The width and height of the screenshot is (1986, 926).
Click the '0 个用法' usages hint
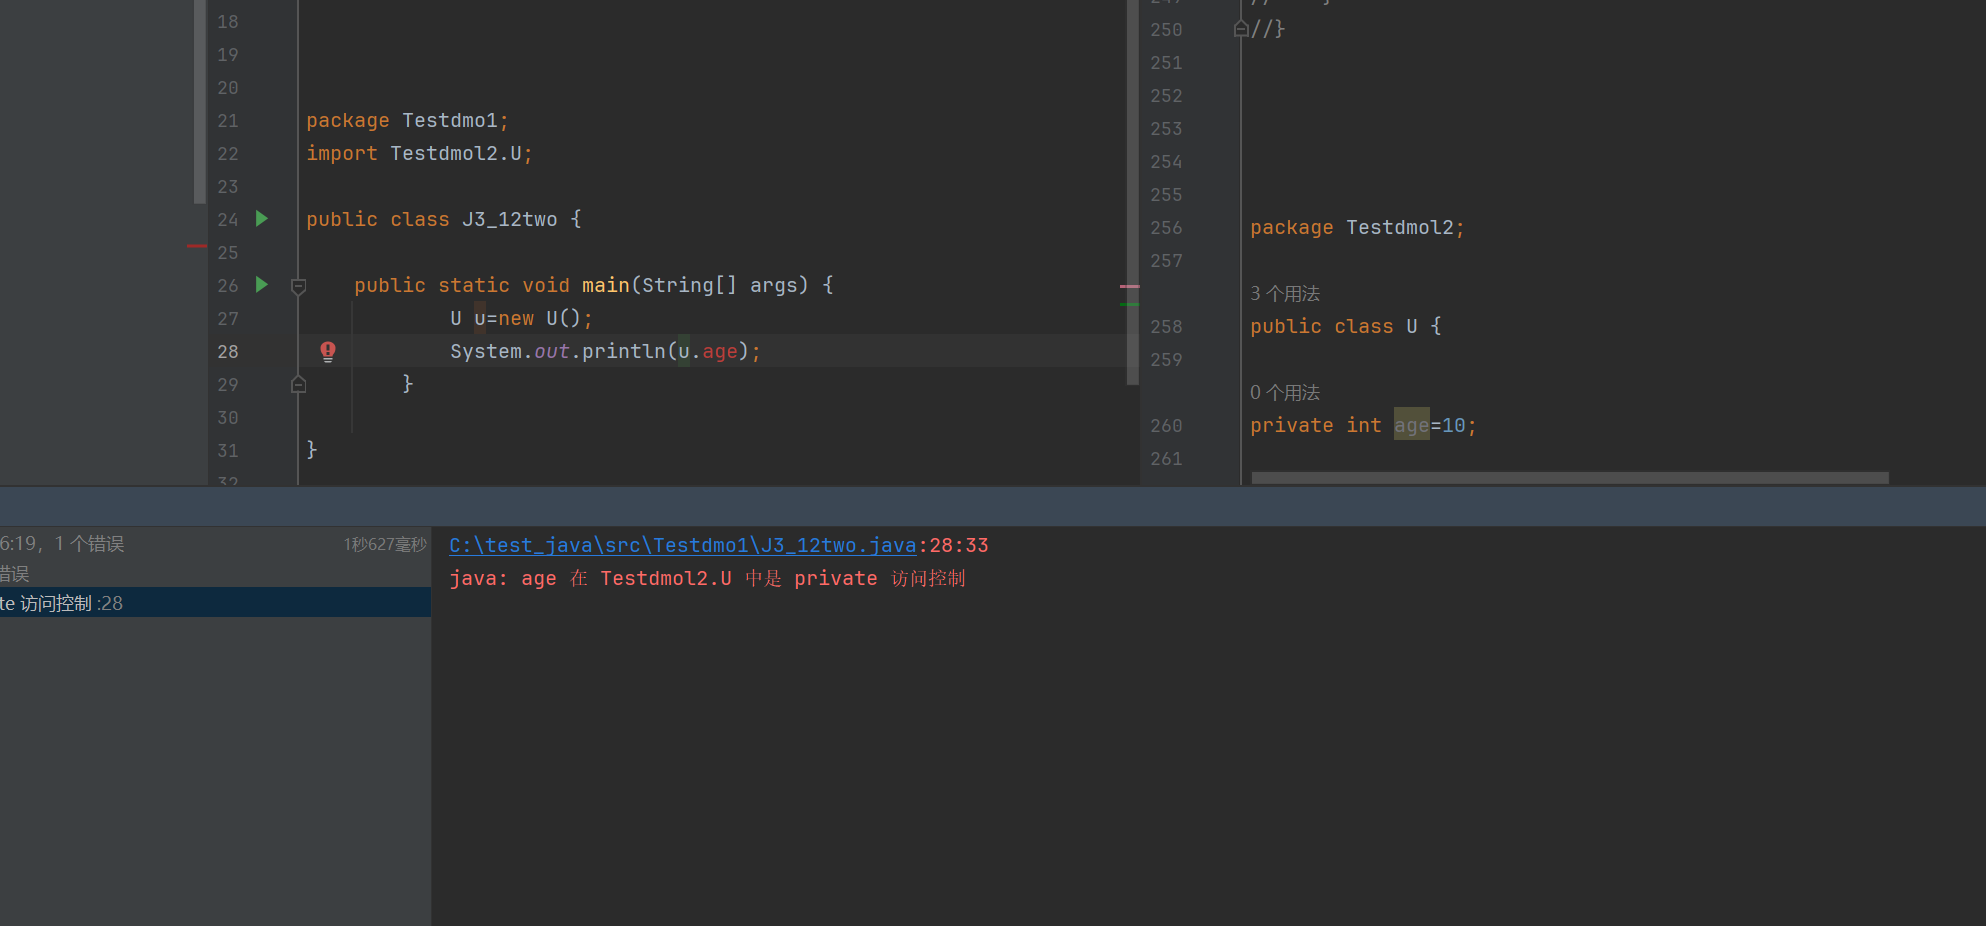click(x=1285, y=392)
